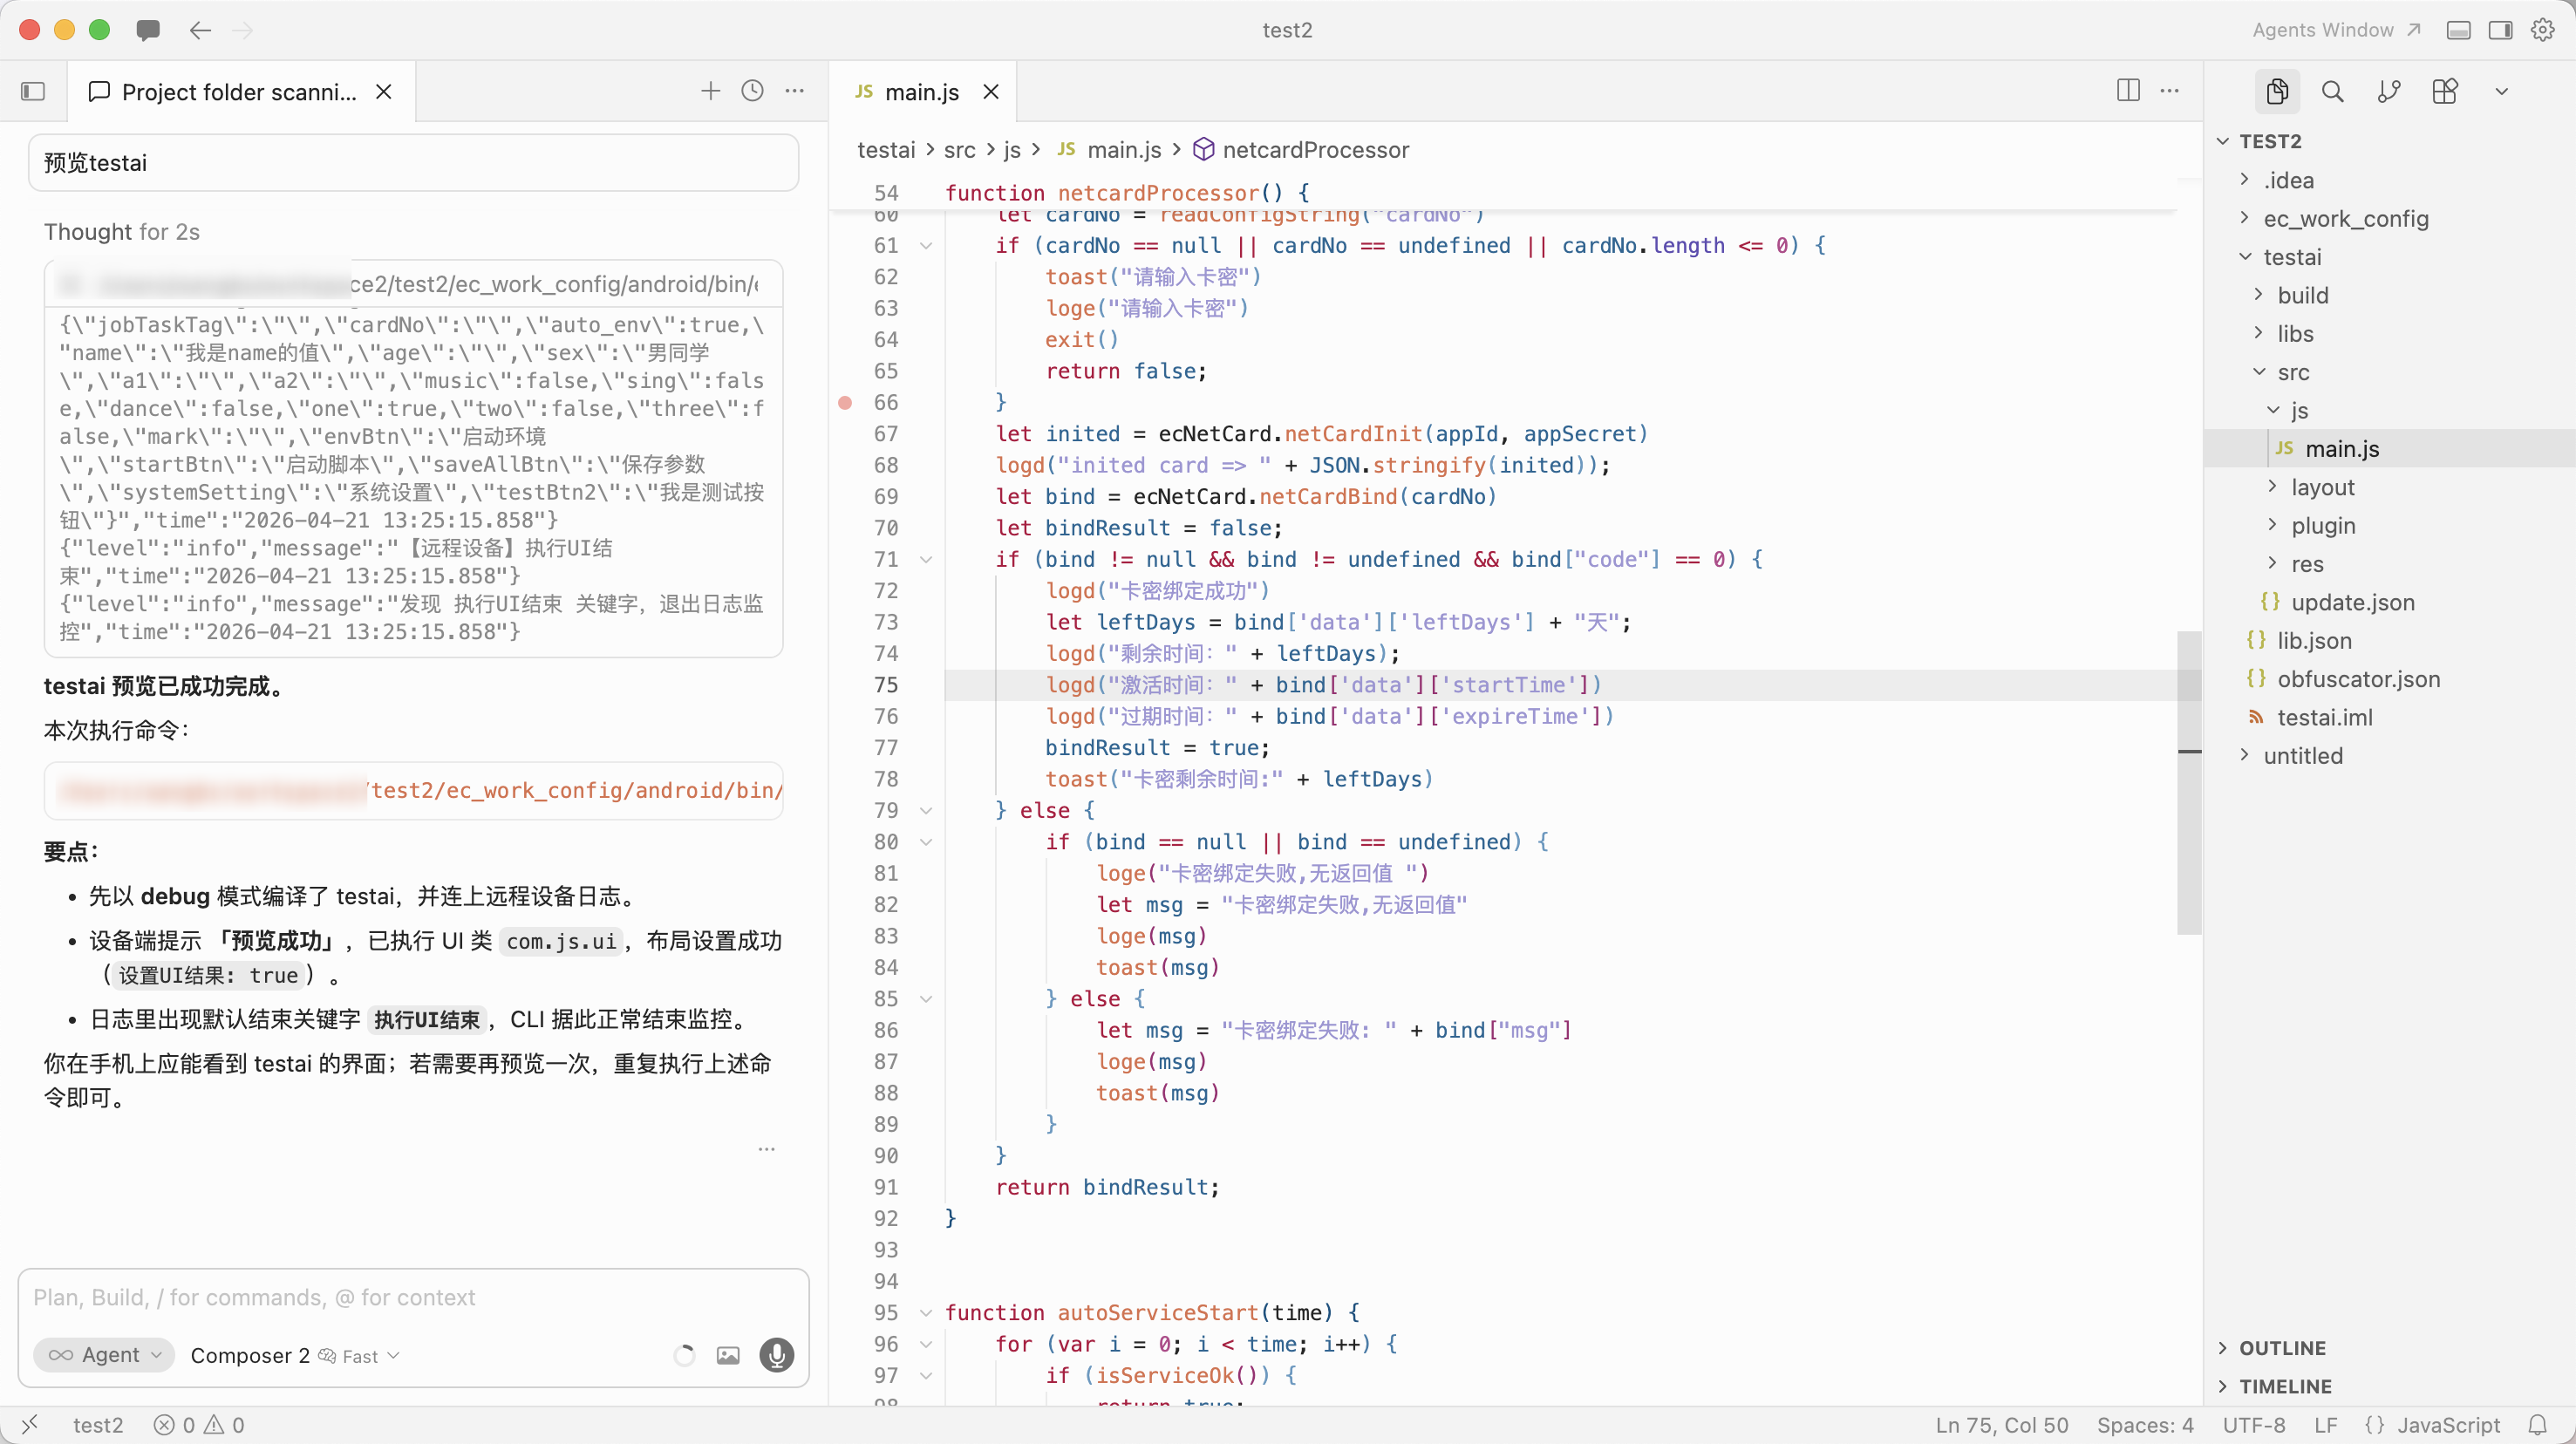This screenshot has height=1444, width=2576.
Task: Open the Extensions panel icon
Action: (x=2444, y=92)
